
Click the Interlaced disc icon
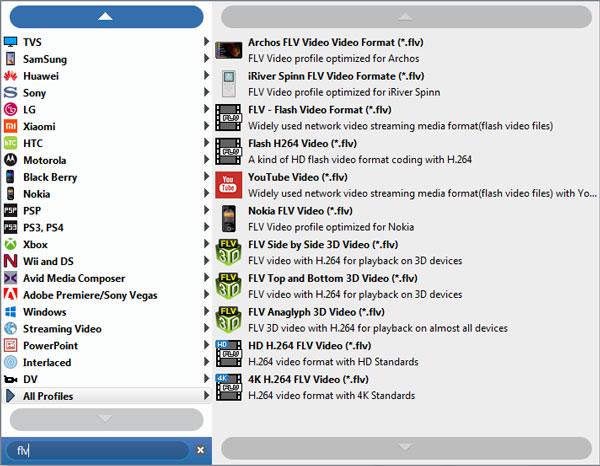(x=10, y=362)
